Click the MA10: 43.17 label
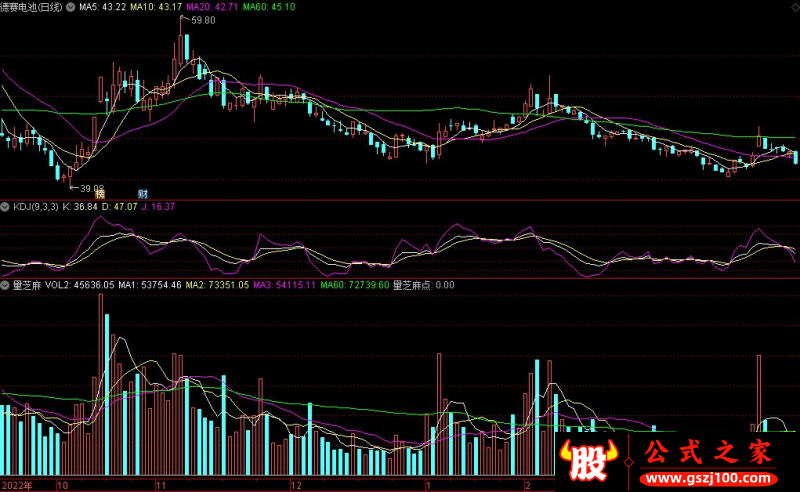The width and height of the screenshot is (800, 492). [156, 7]
